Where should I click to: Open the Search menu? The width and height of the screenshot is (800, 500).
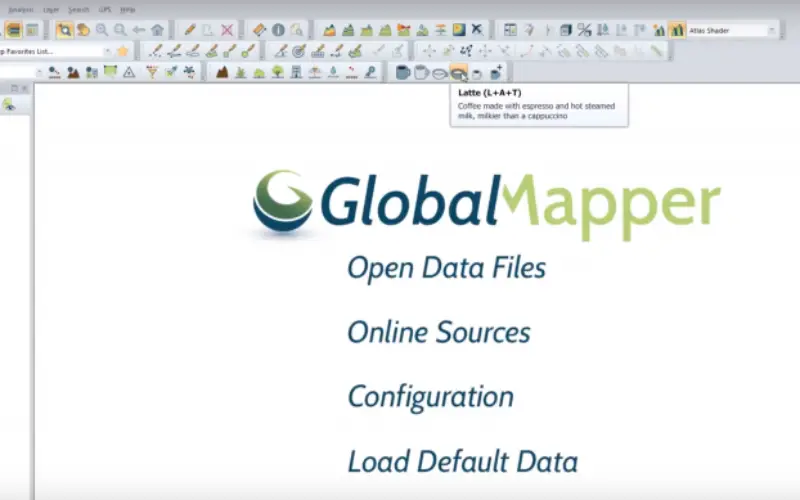click(79, 10)
